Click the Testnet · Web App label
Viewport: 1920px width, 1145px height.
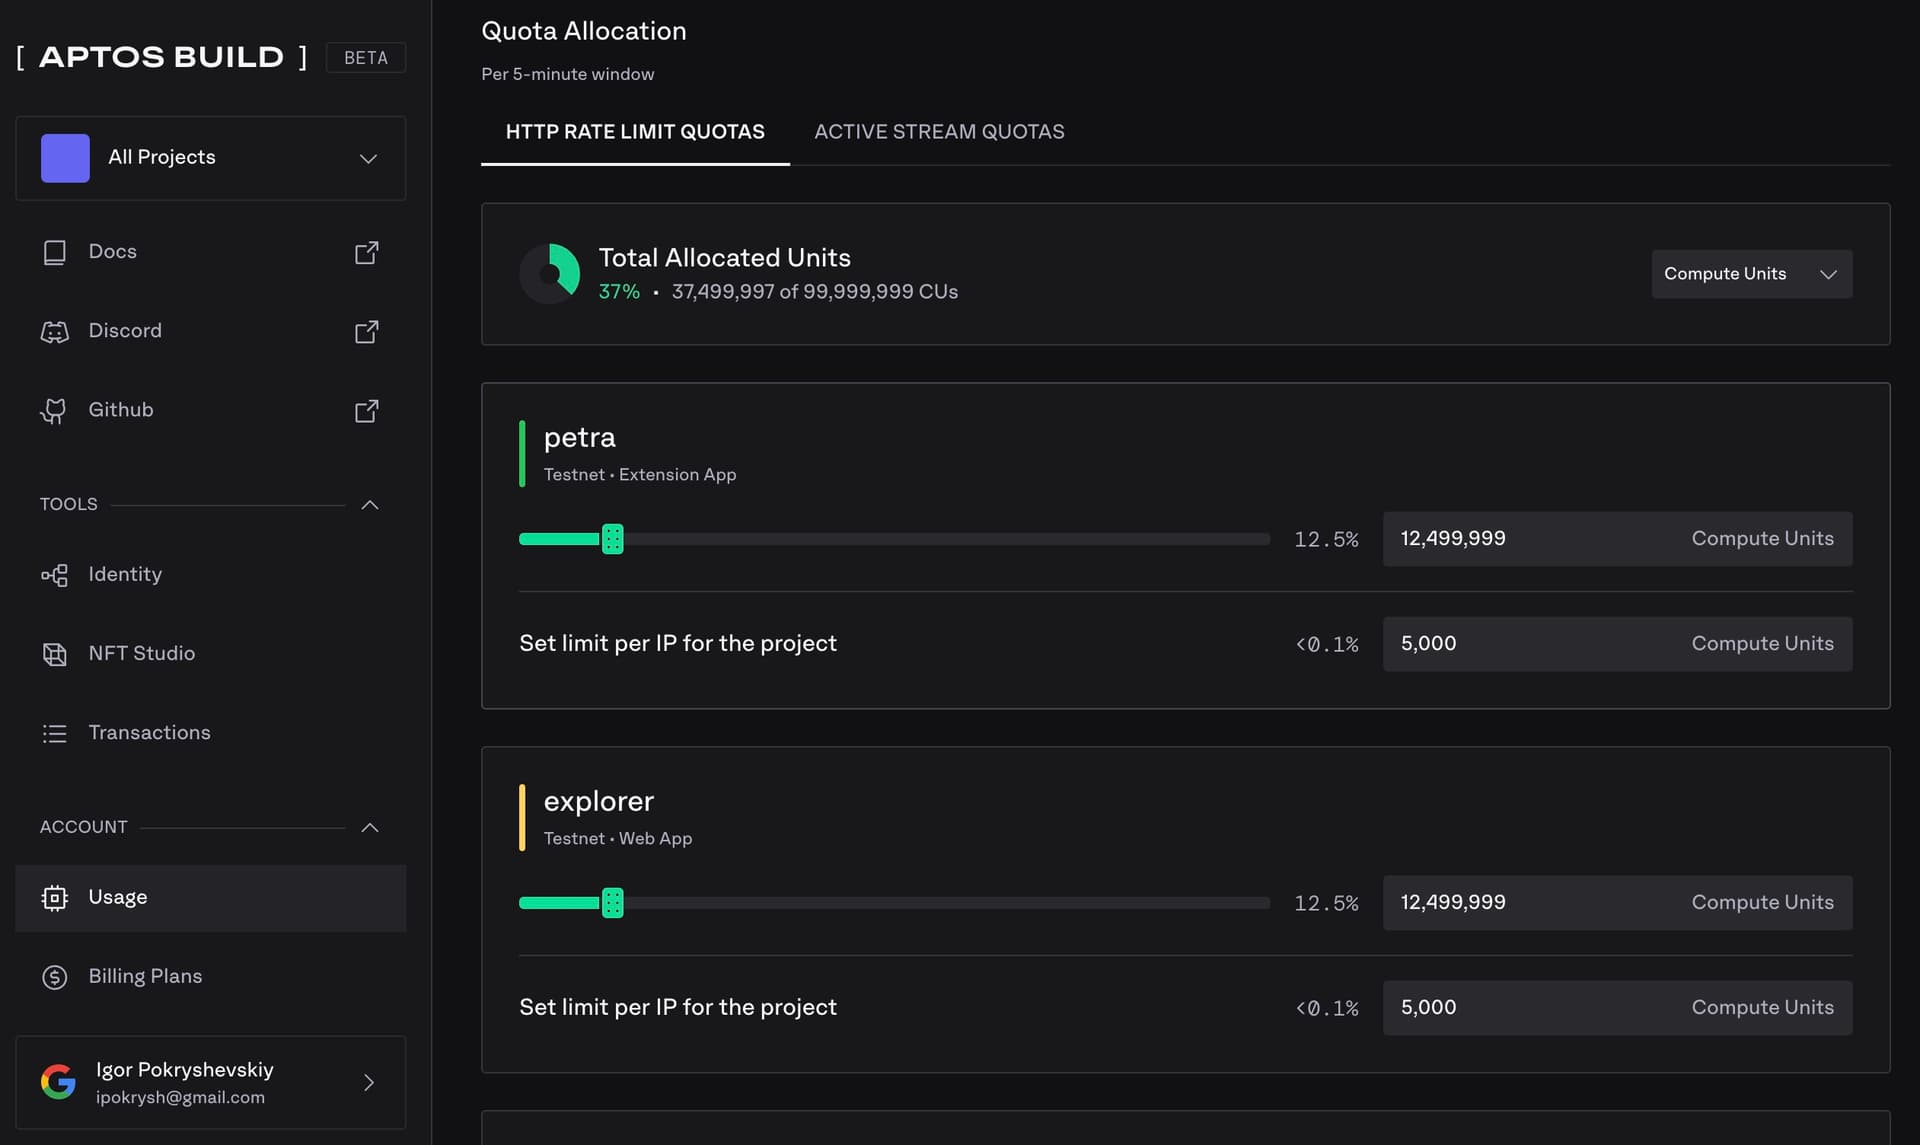click(x=618, y=839)
